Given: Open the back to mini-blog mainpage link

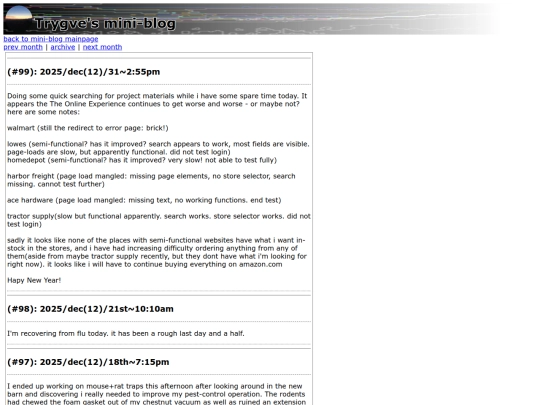Looking at the screenshot, I should pos(51,39).
